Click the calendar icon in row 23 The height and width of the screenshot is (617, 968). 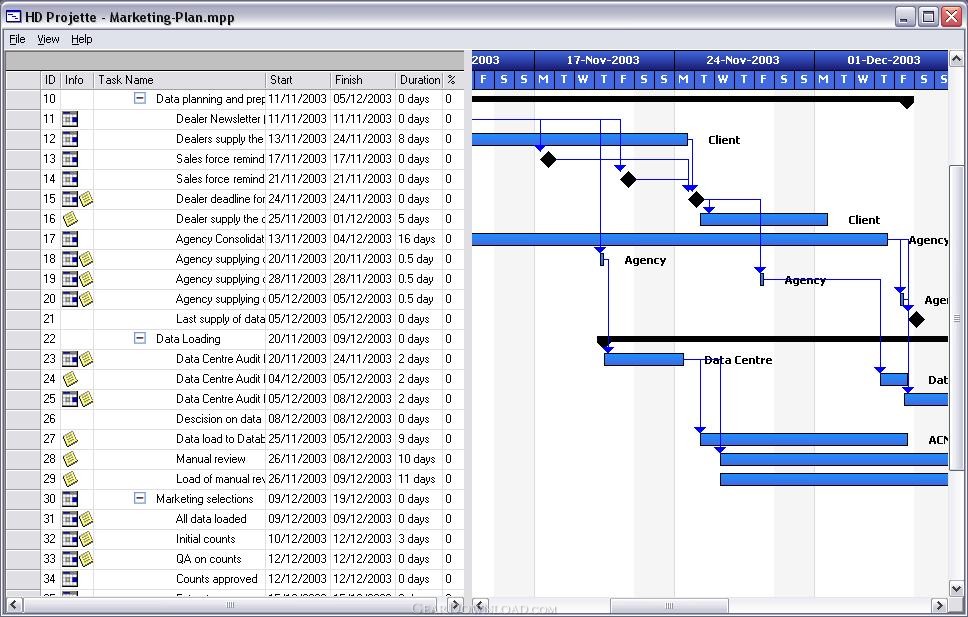coord(70,359)
